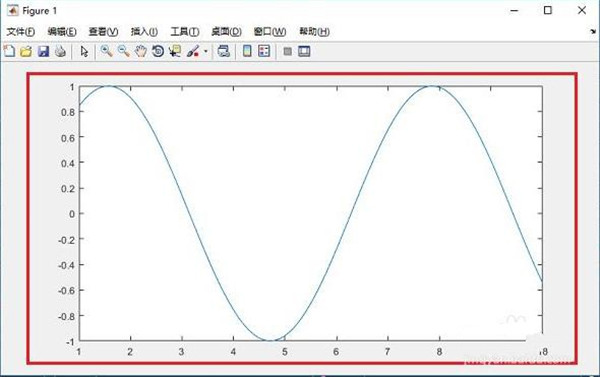600x377 pixels.
Task: Select the Data Cursor tool
Action: coord(175,51)
